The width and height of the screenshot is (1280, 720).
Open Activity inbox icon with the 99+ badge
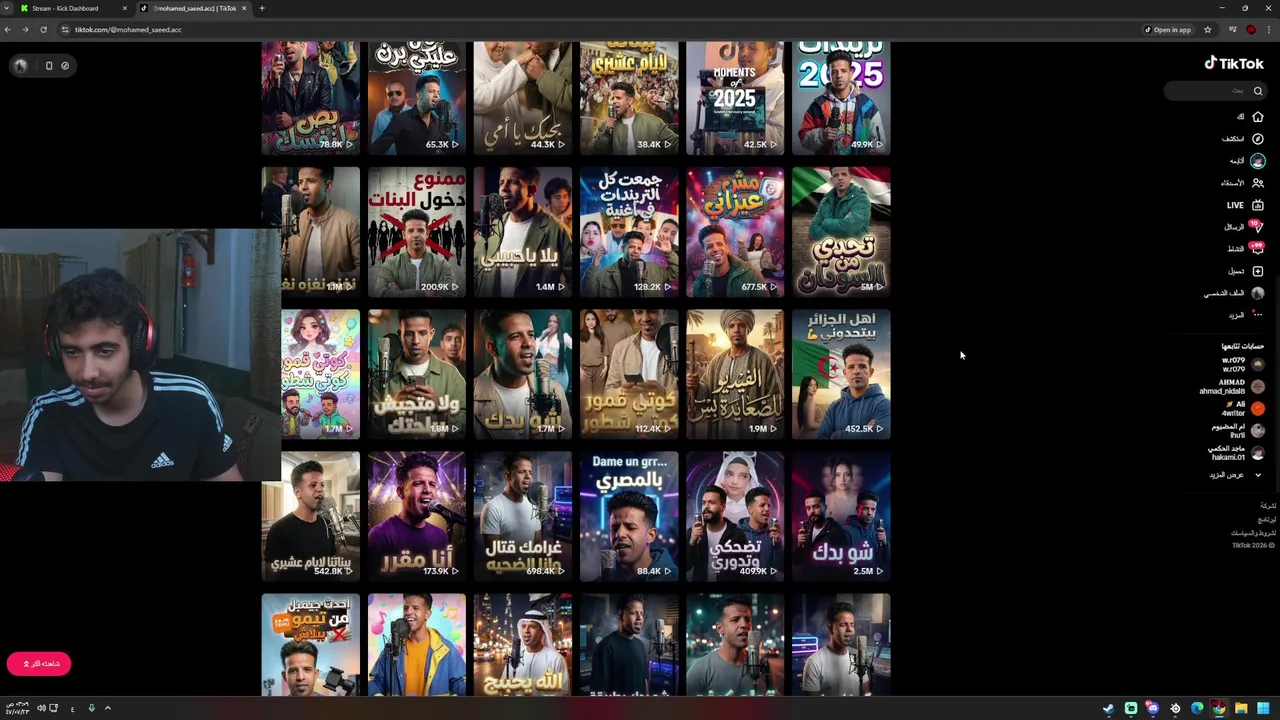pyautogui.click(x=1257, y=249)
